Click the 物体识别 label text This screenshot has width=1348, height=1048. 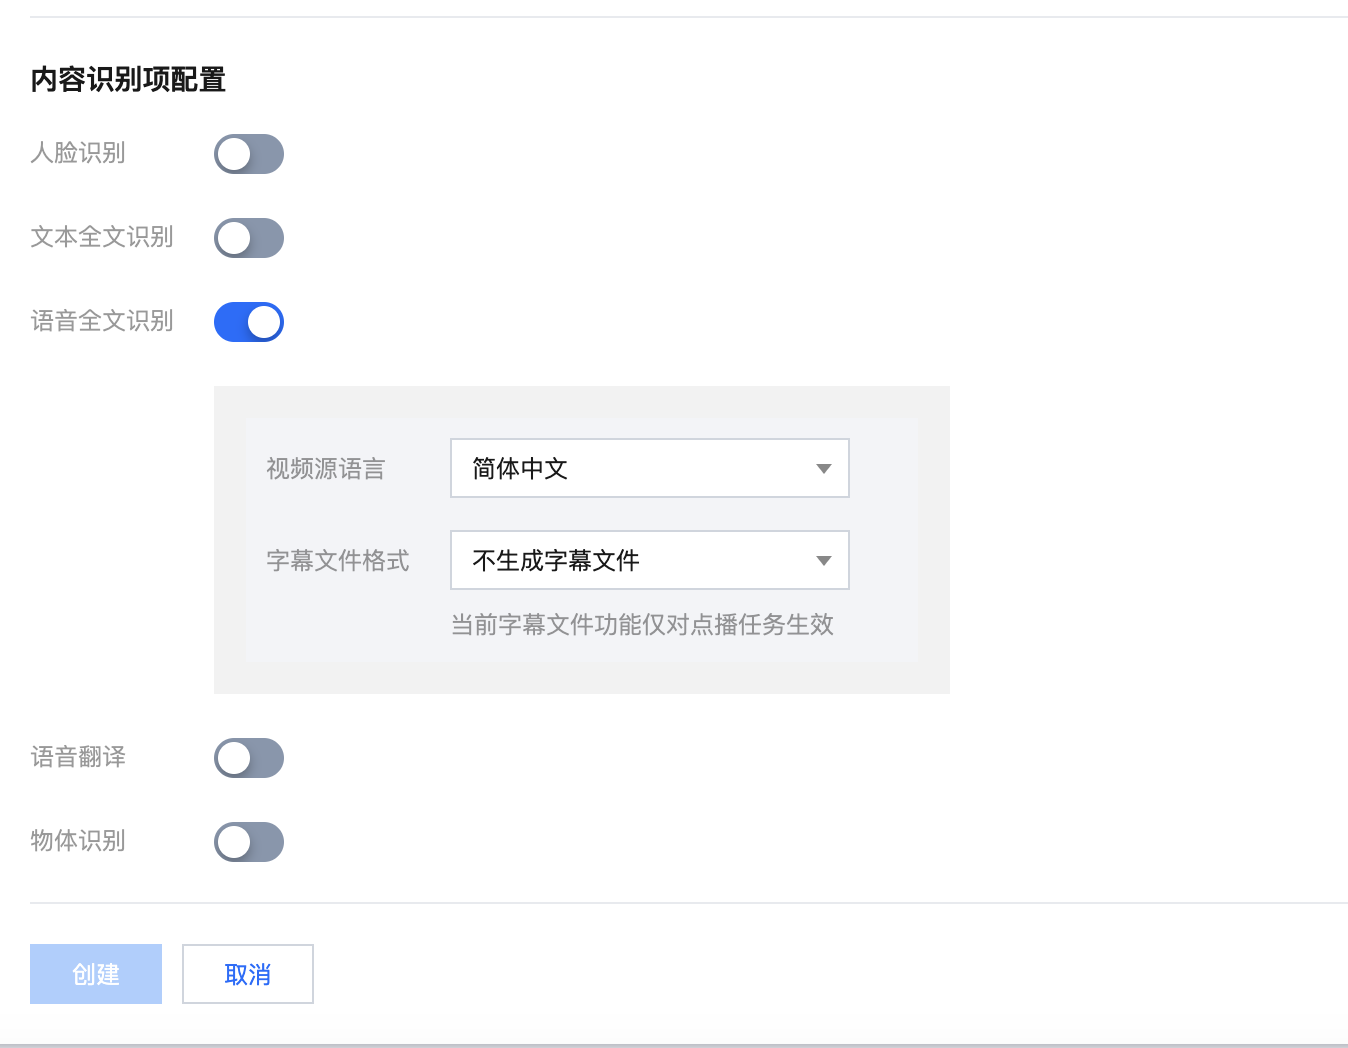click(x=78, y=841)
